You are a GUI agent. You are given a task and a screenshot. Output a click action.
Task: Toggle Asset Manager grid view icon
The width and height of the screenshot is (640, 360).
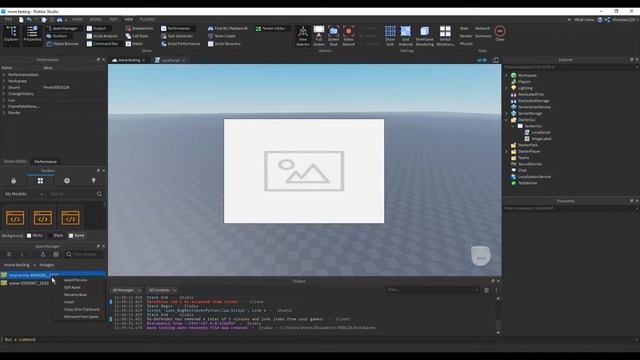56,254
